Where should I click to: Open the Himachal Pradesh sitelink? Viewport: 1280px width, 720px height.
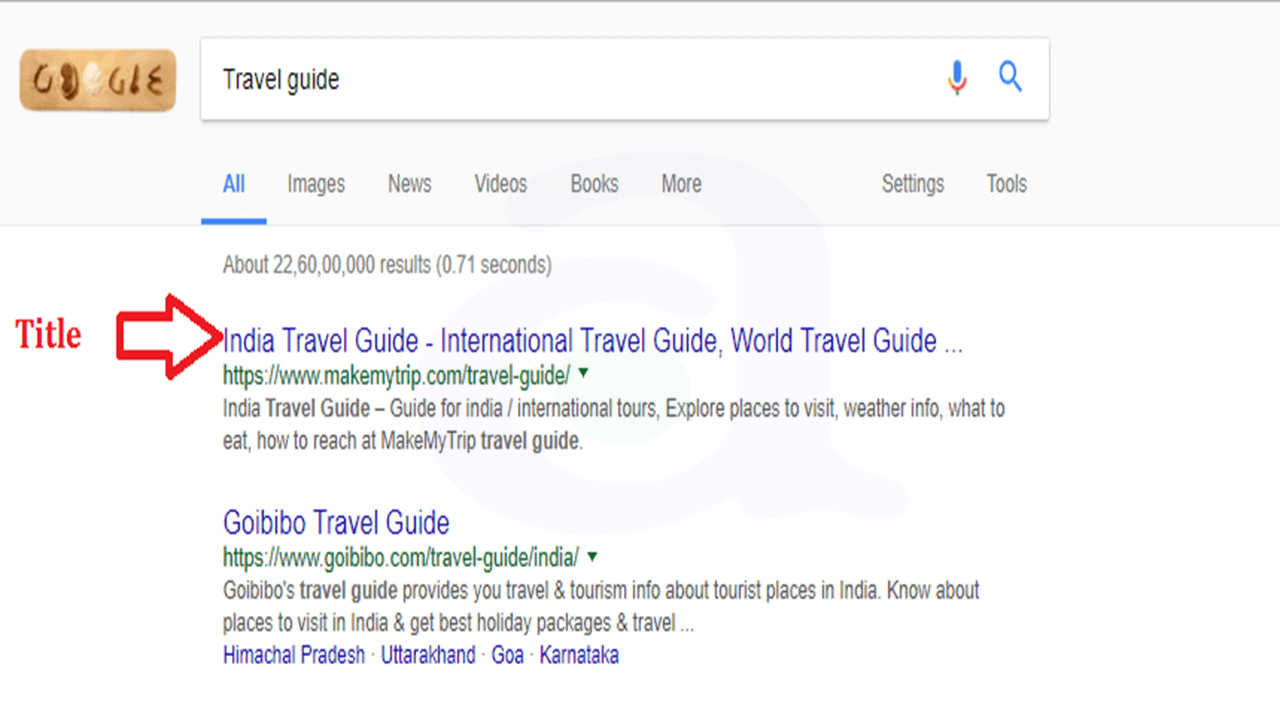point(294,656)
